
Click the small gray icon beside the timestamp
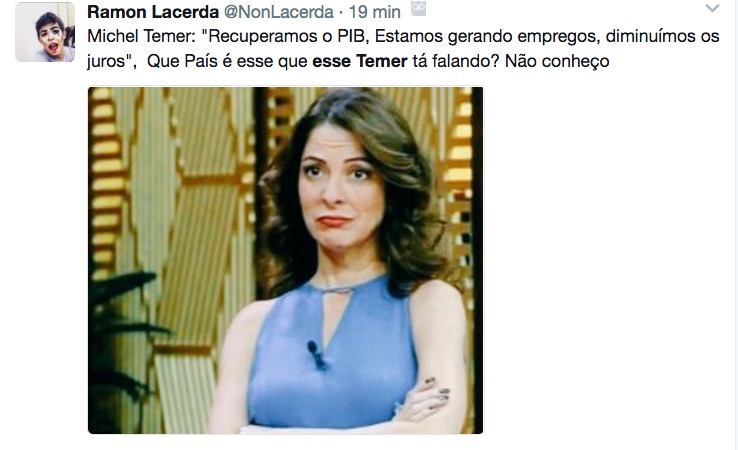(x=418, y=9)
